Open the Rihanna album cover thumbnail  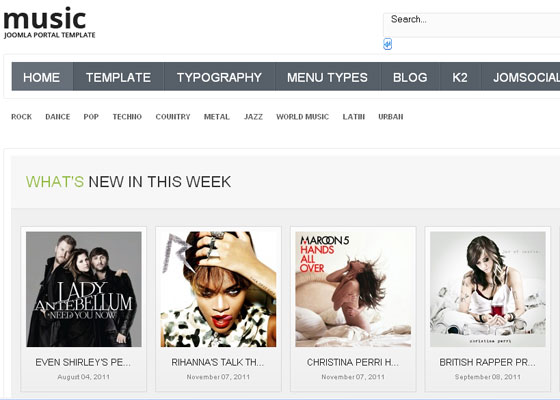pos(218,289)
